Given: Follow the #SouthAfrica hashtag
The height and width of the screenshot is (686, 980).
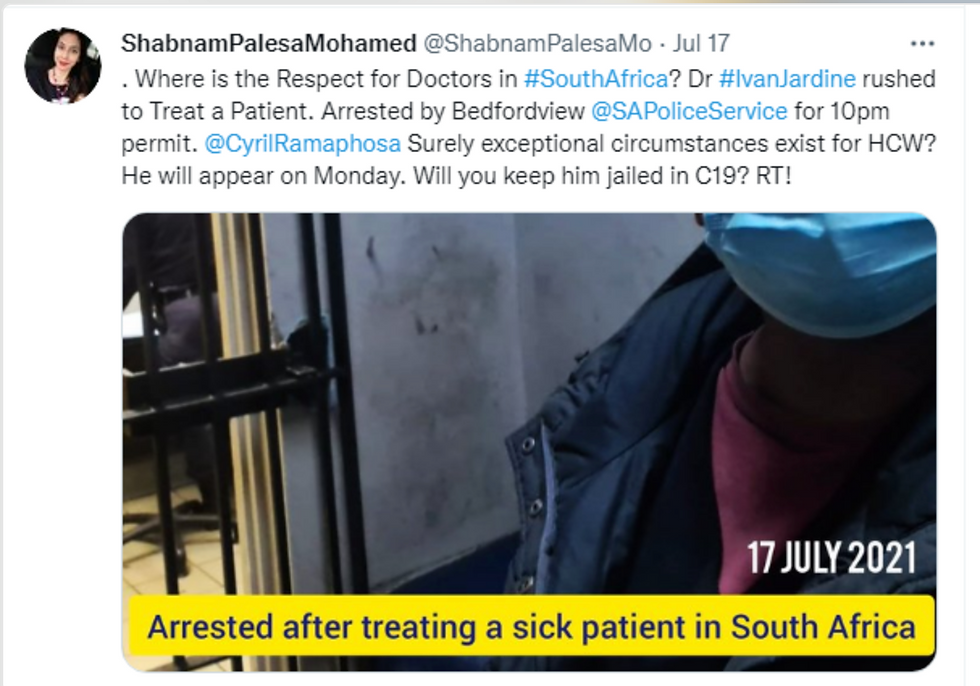Looking at the screenshot, I should click(596, 79).
